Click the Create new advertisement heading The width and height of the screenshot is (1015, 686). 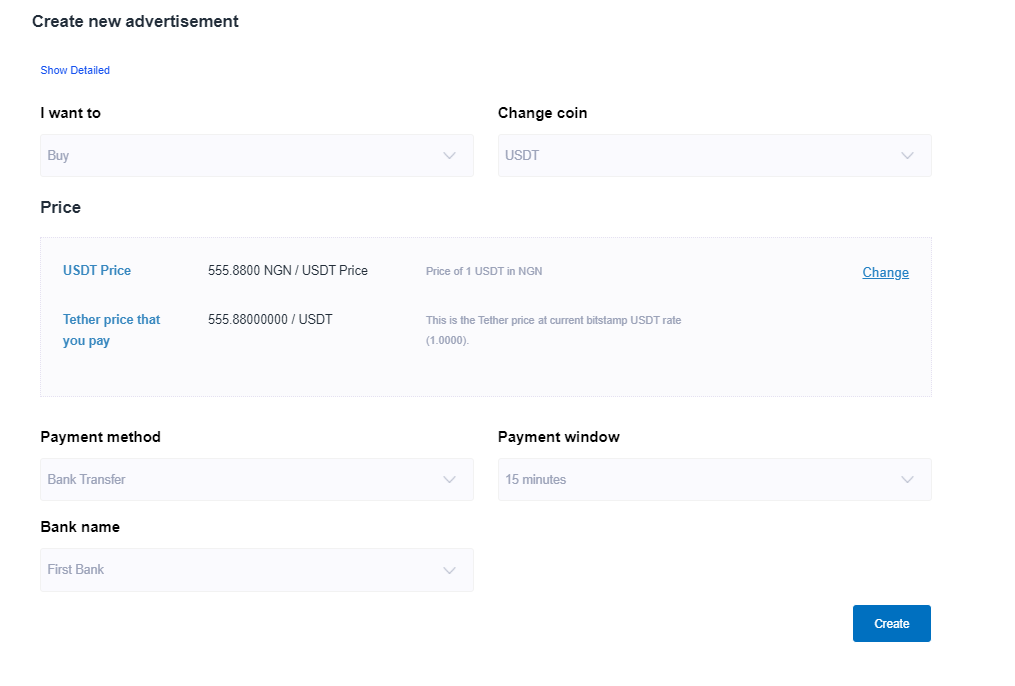pyautogui.click(x=135, y=21)
